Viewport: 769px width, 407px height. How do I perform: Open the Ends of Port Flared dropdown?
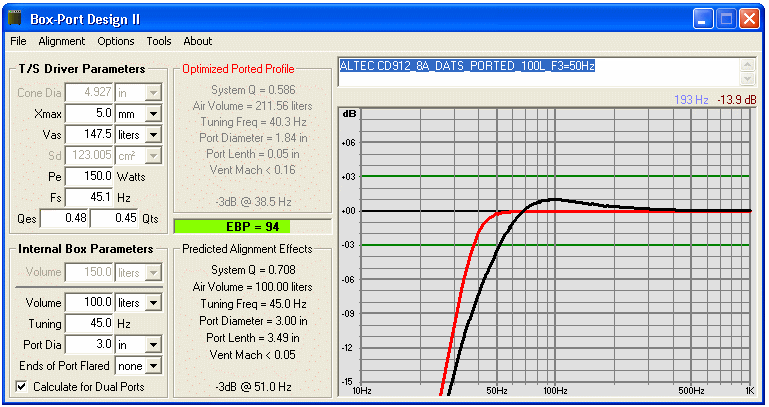154,366
